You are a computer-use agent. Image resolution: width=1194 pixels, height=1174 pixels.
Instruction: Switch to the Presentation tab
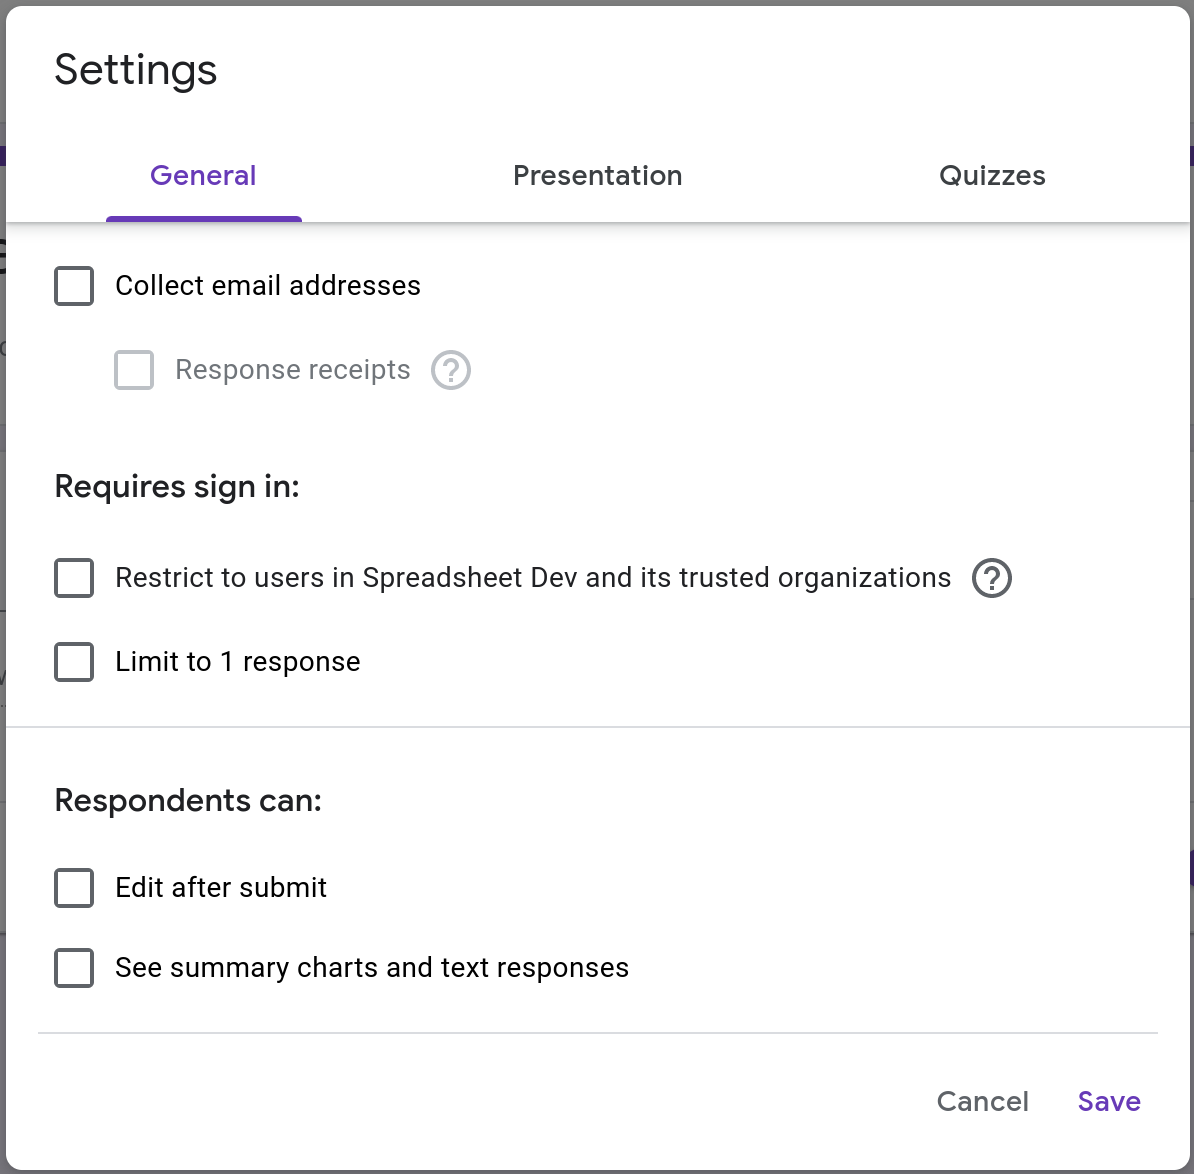[598, 176]
